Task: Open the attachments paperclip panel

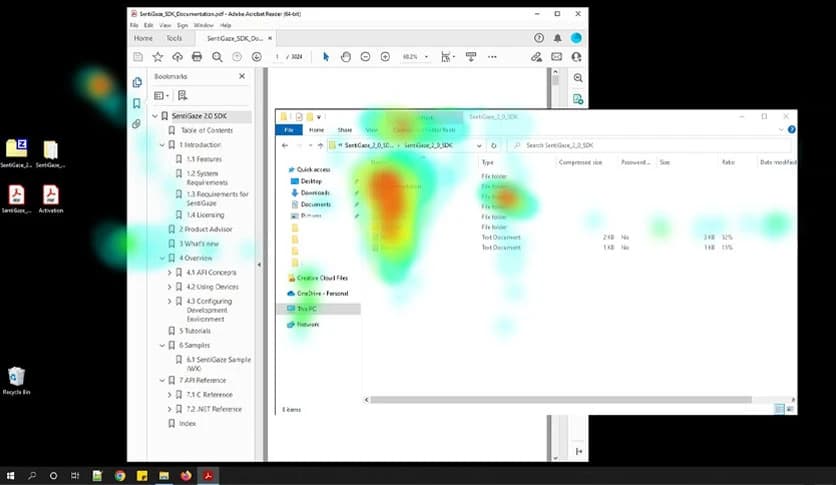Action: (137, 124)
